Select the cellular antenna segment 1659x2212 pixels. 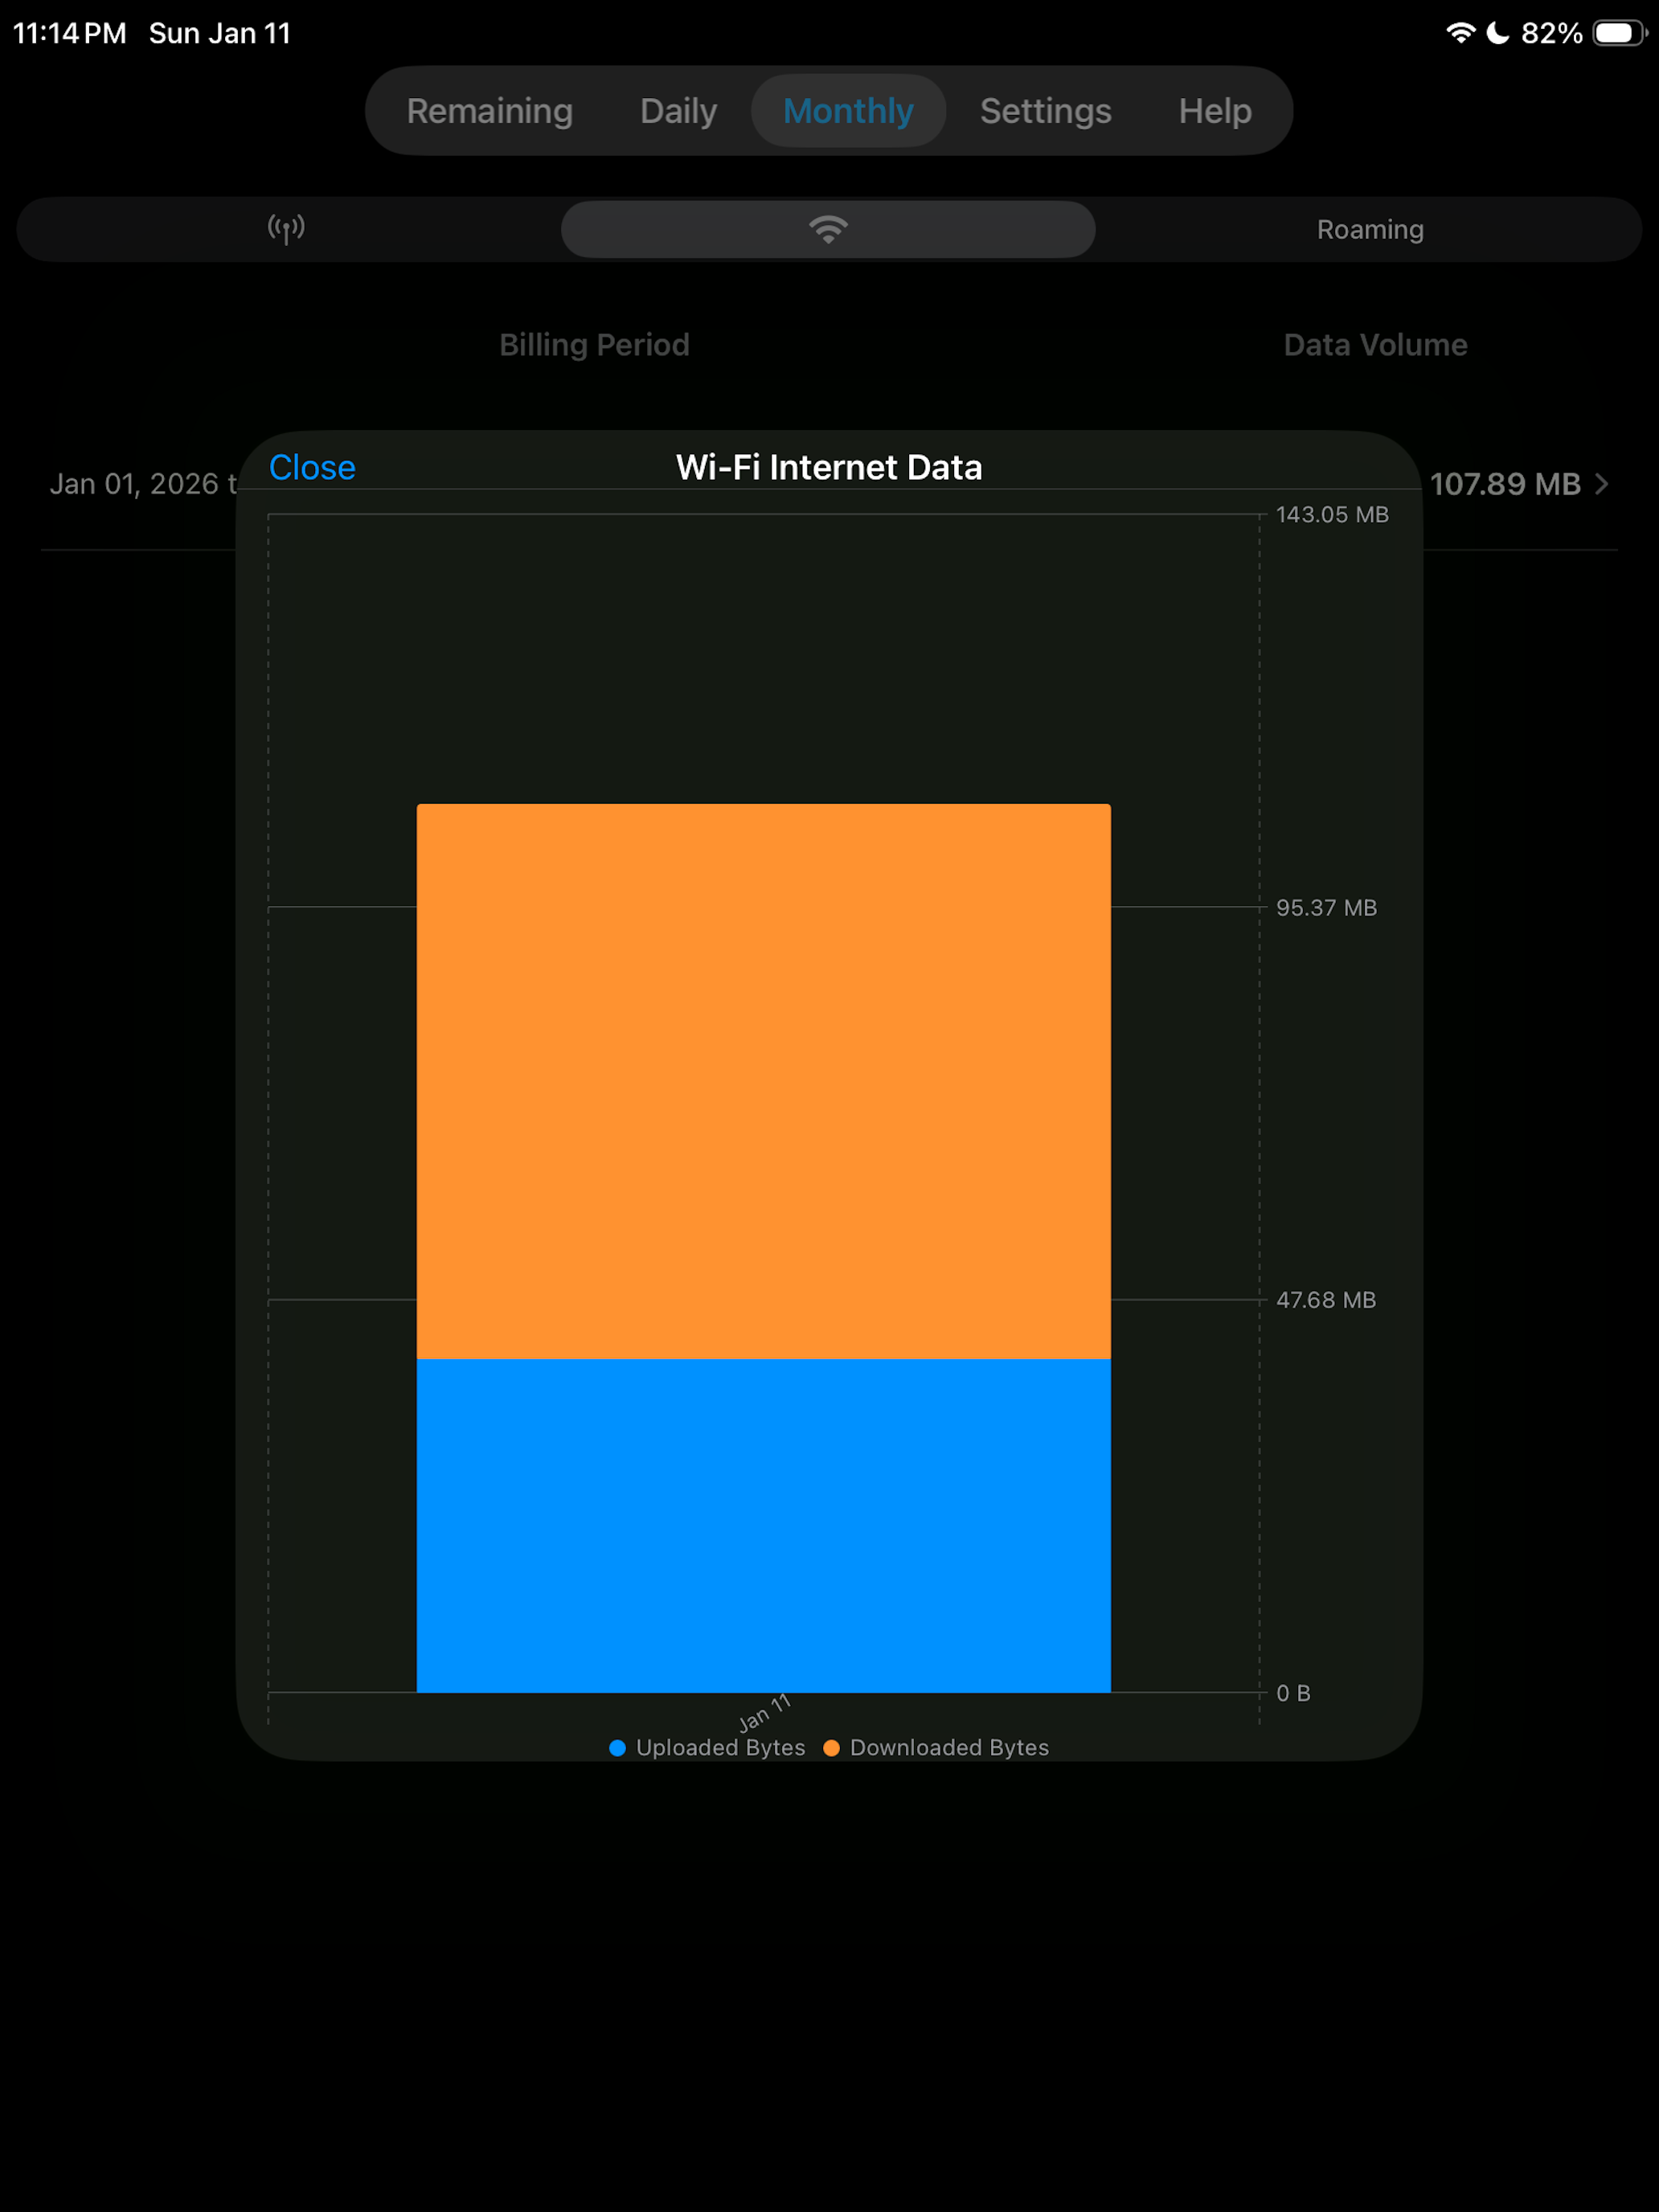click(286, 229)
